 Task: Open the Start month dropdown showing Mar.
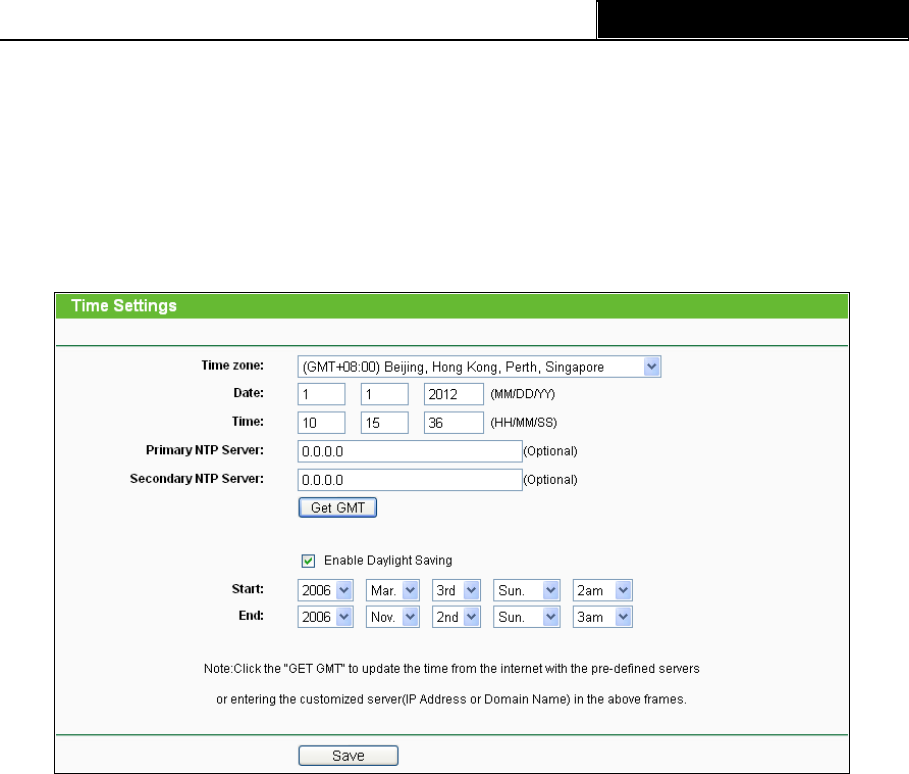pos(392,590)
